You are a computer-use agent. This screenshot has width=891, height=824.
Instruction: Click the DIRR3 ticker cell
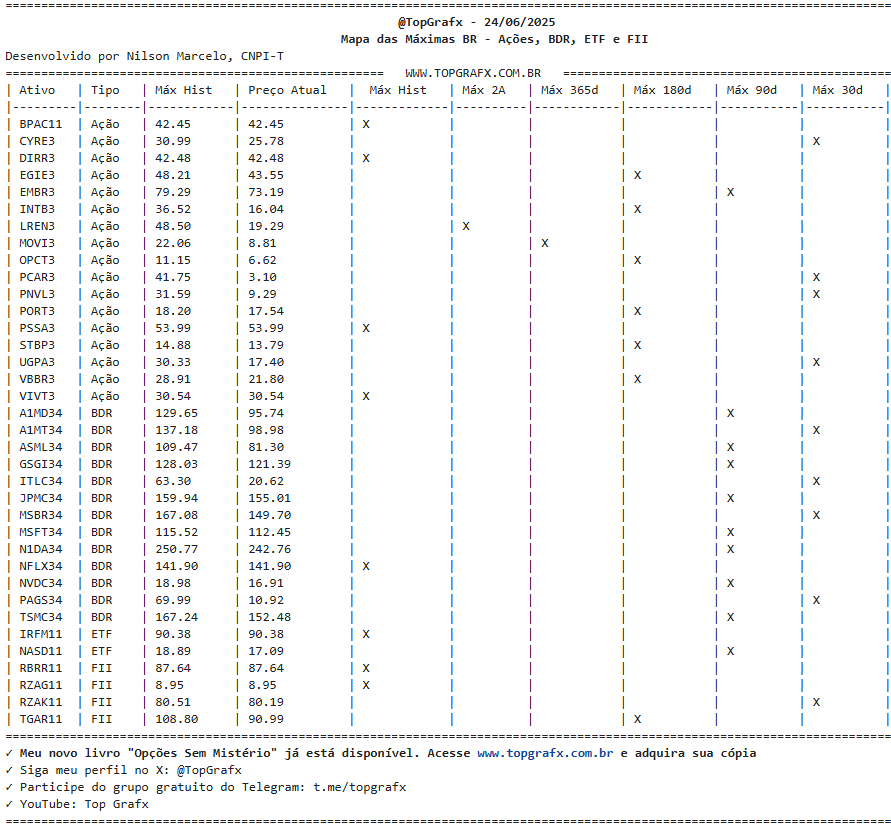[37, 158]
